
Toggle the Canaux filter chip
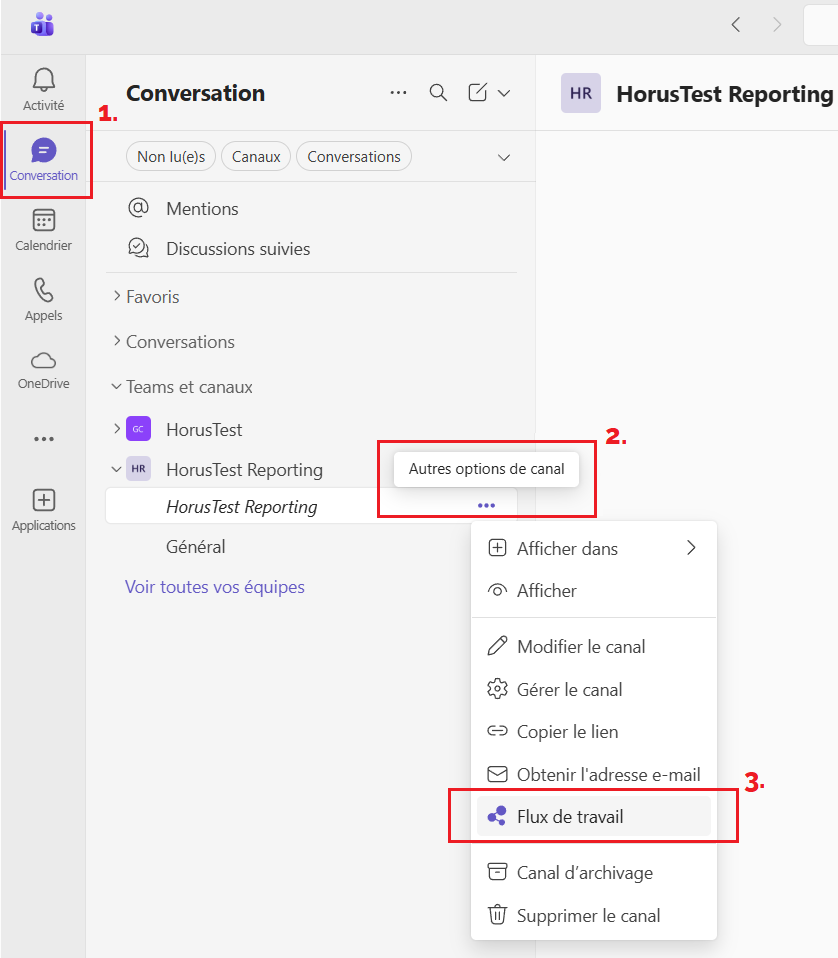click(x=256, y=157)
